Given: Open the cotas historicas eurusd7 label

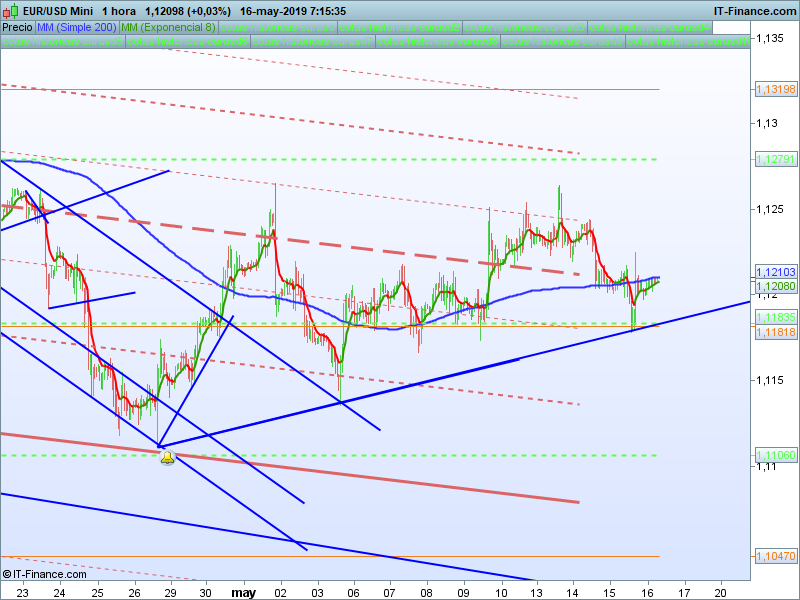Looking at the screenshot, I should 312,41.
